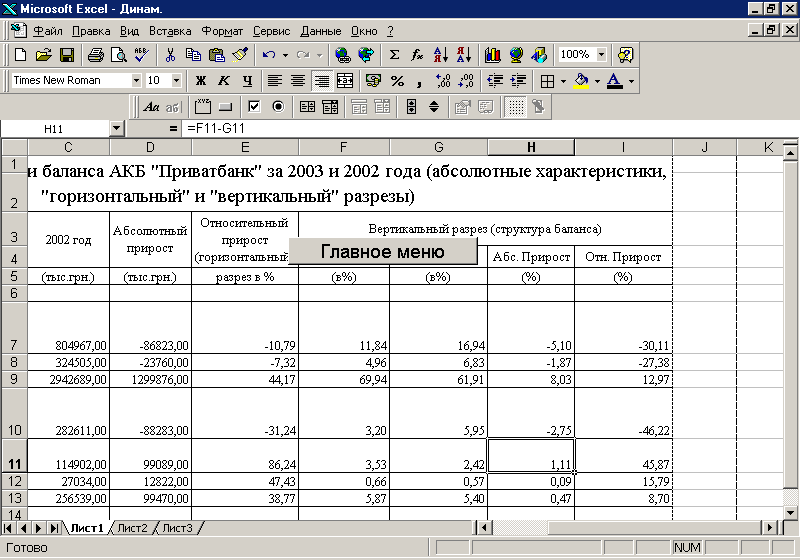Viewport: 800px width, 560px height.
Task: Select cell containing -46,22
Action: [x=623, y=413]
